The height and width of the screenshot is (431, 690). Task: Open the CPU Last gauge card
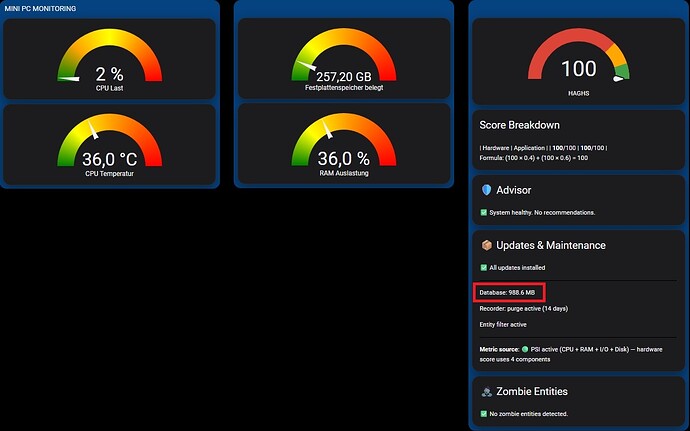coord(110,59)
